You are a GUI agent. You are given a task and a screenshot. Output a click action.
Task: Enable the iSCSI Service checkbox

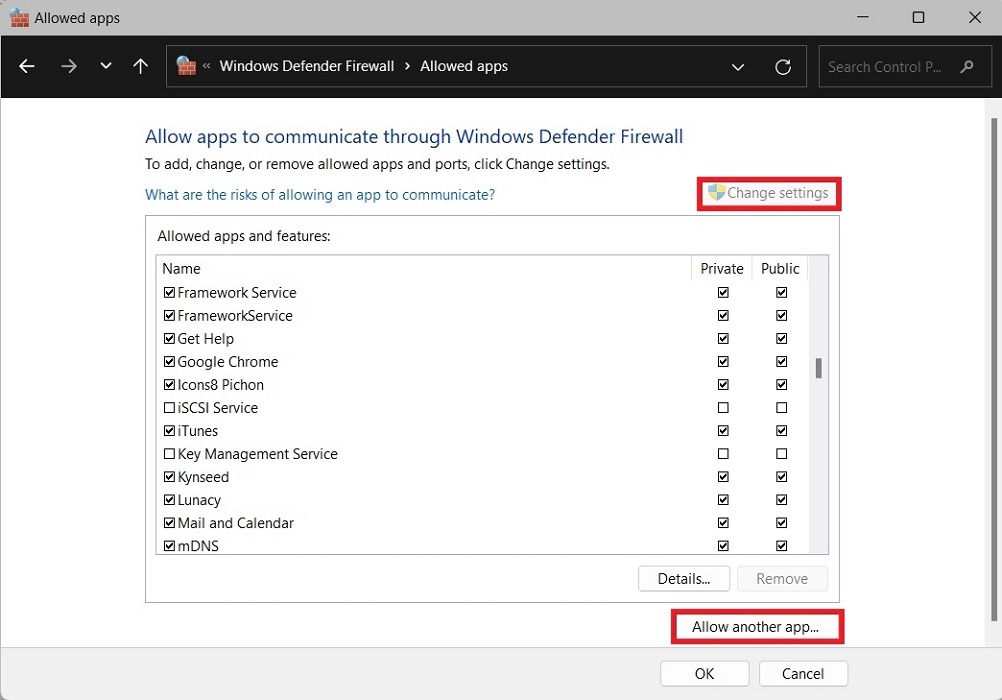tap(169, 407)
